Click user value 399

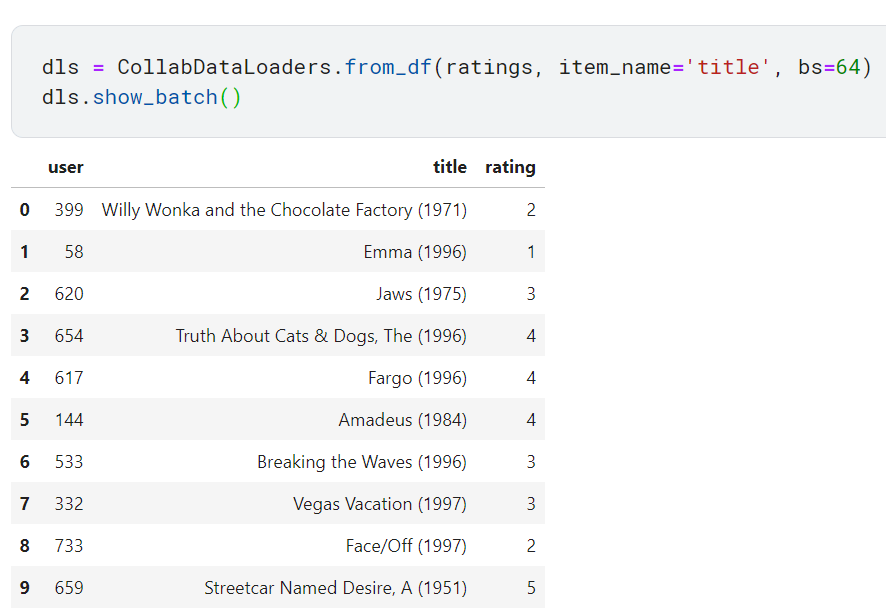coord(69,210)
